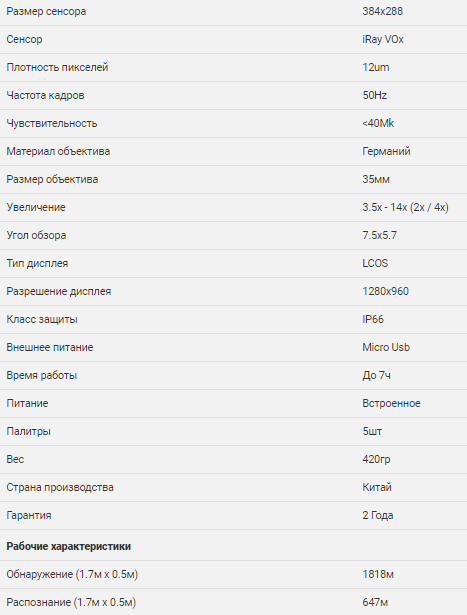Click the 'LCOS' display type value
This screenshot has width=467, height=615.
point(375,263)
